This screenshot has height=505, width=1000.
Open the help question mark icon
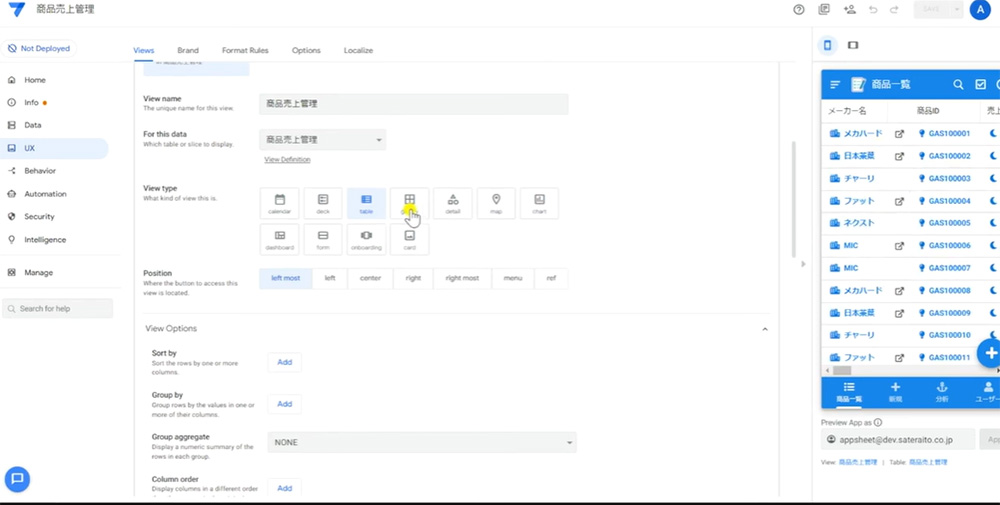798,10
